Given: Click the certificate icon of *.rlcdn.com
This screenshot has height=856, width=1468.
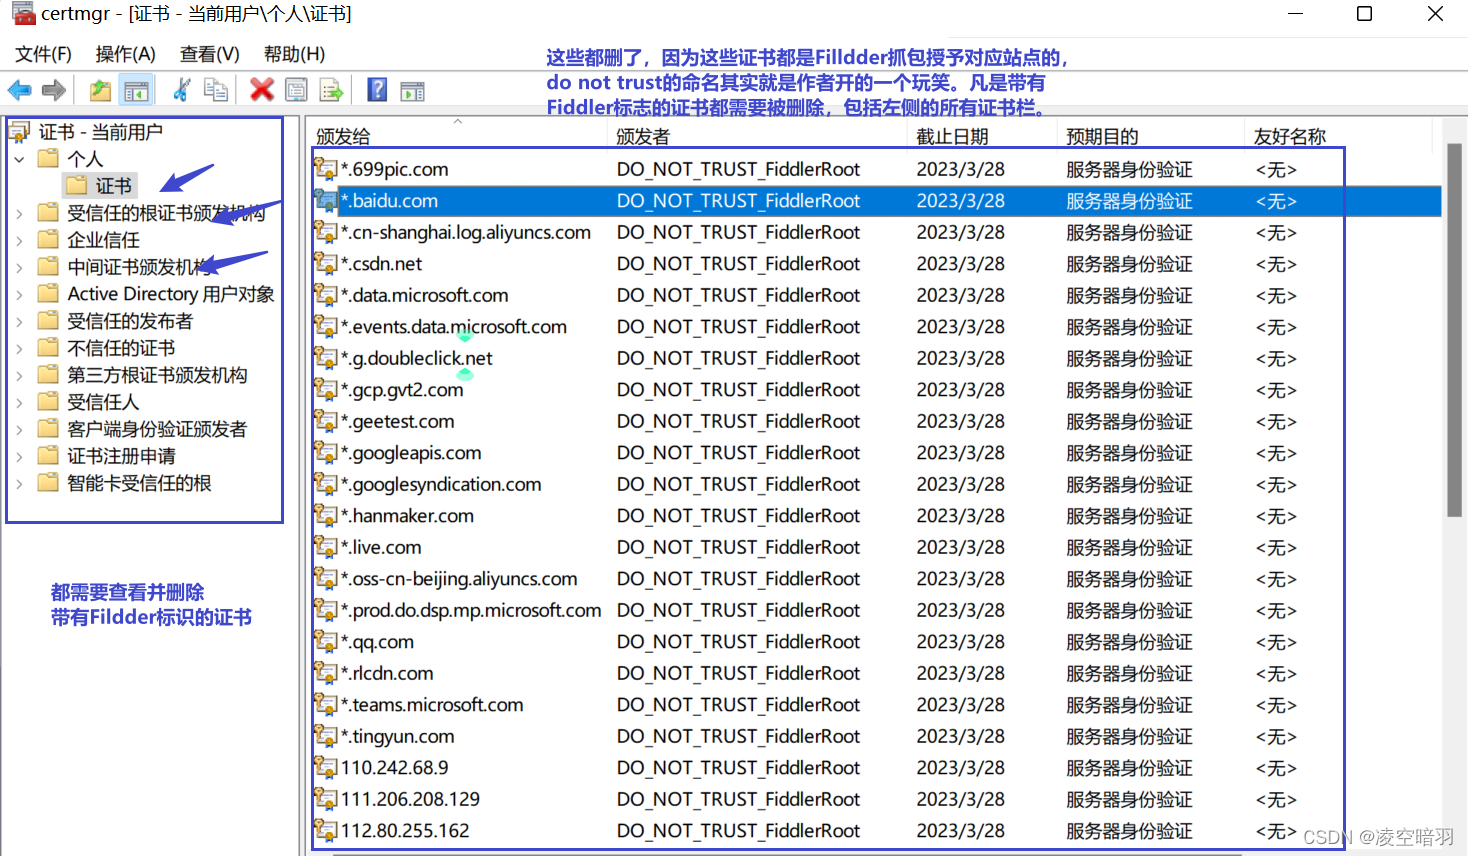Looking at the screenshot, I should (325, 672).
